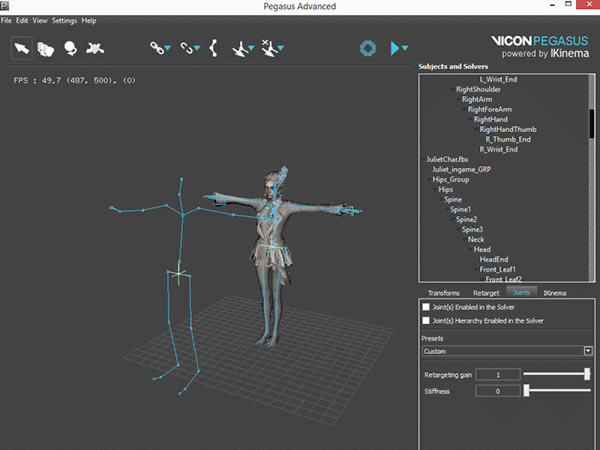
Task: Switch to the Transforms tab
Action: pos(443,293)
